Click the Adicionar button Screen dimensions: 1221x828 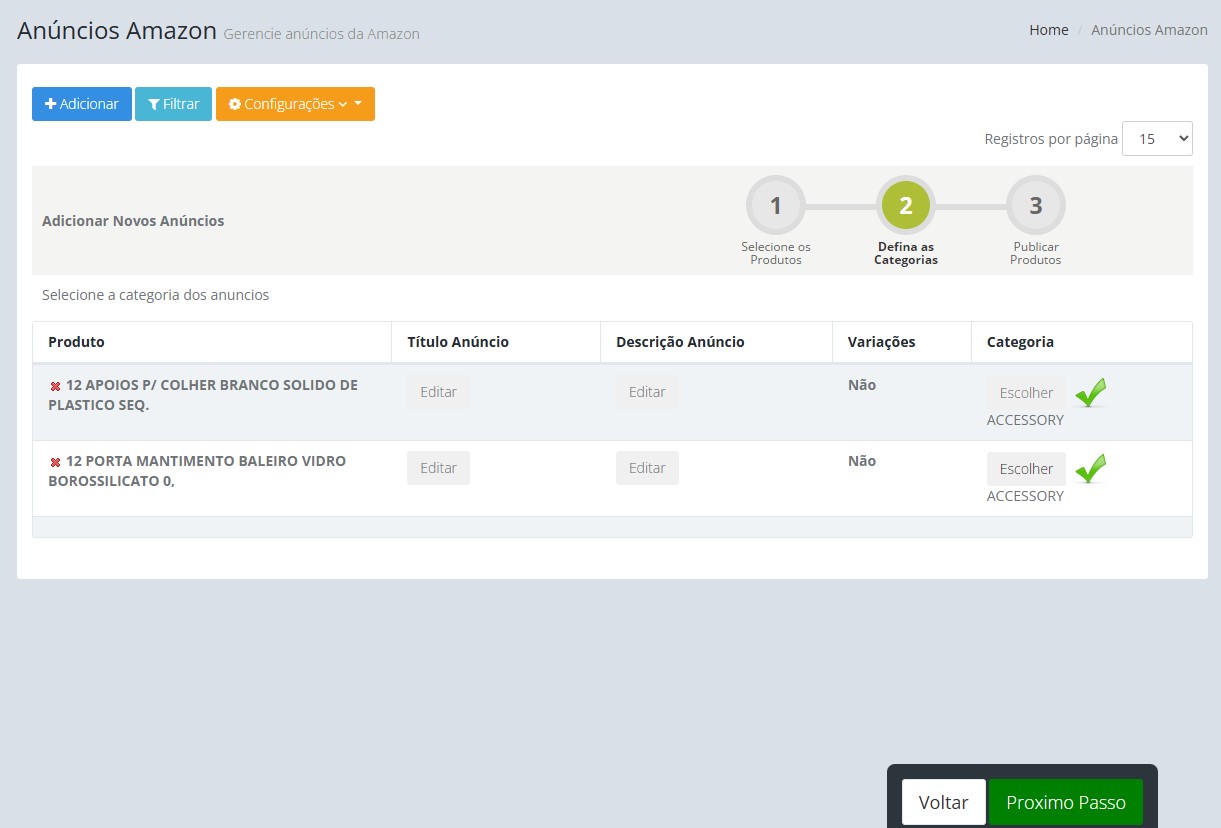point(82,104)
